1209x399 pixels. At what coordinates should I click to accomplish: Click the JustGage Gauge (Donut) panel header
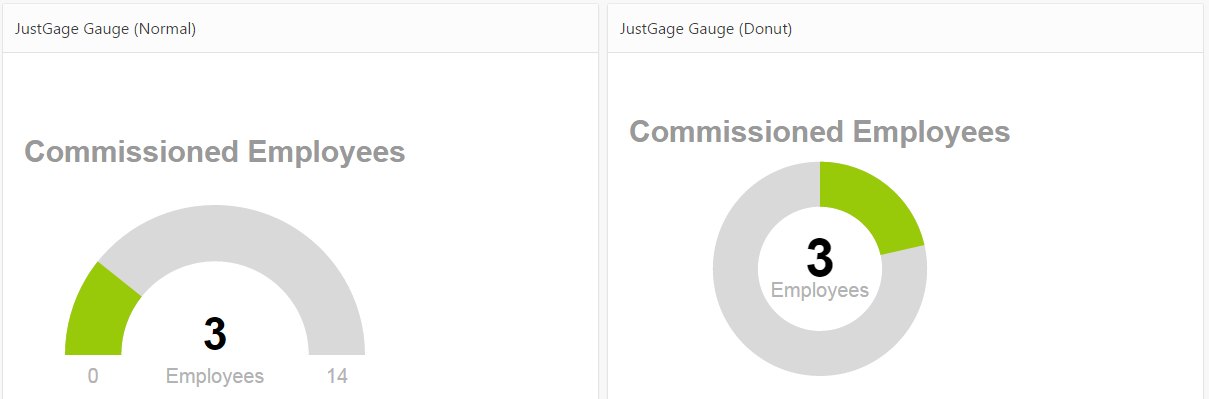905,29
